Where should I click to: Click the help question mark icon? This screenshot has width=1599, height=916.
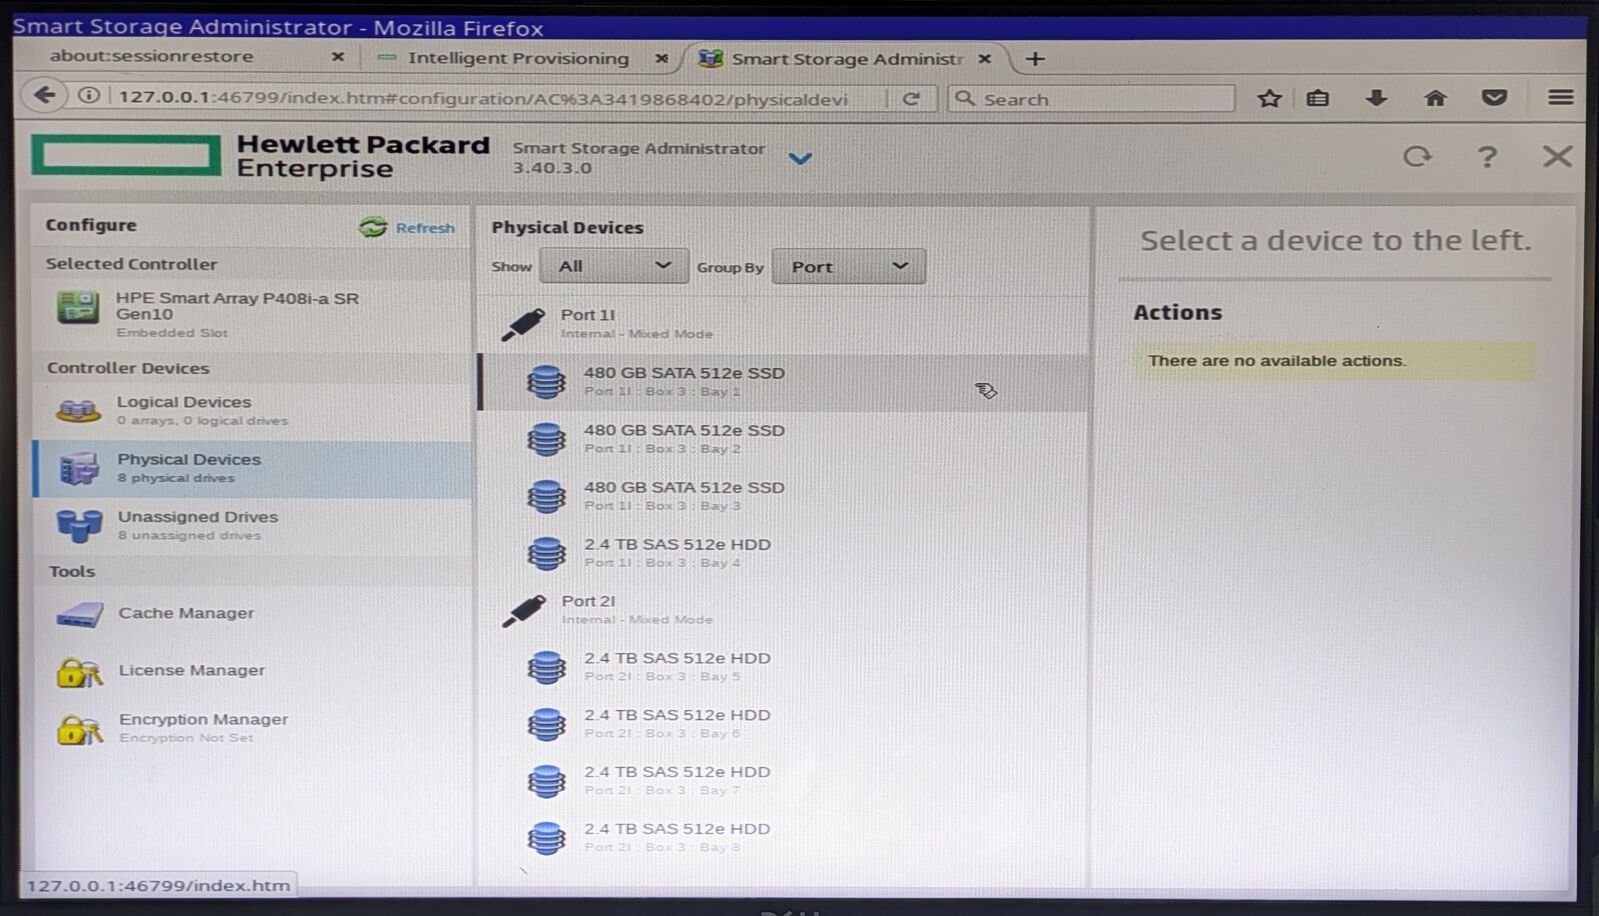[1486, 157]
